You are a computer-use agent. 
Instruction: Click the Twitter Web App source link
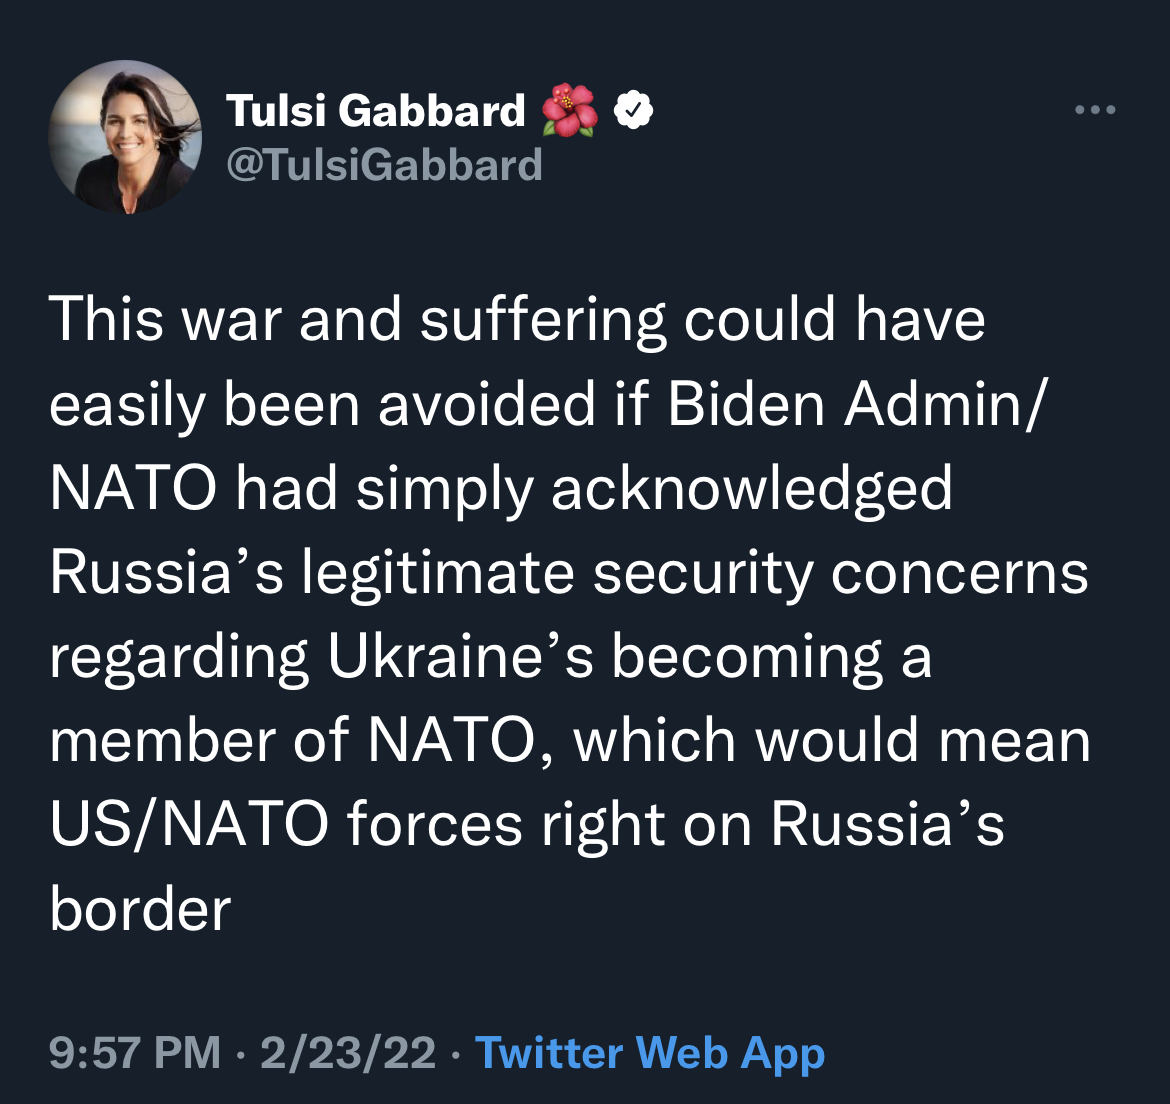[650, 1053]
